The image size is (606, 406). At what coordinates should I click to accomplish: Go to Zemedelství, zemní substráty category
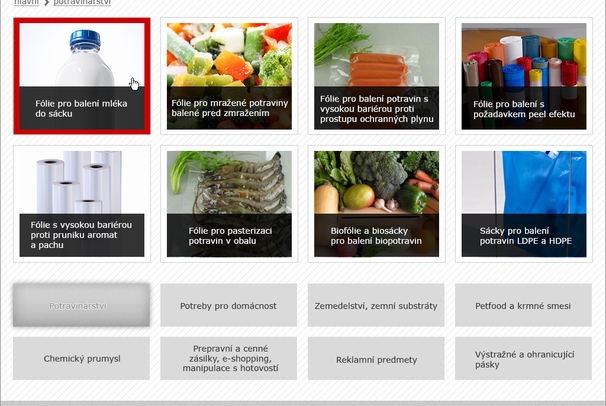[376, 305]
